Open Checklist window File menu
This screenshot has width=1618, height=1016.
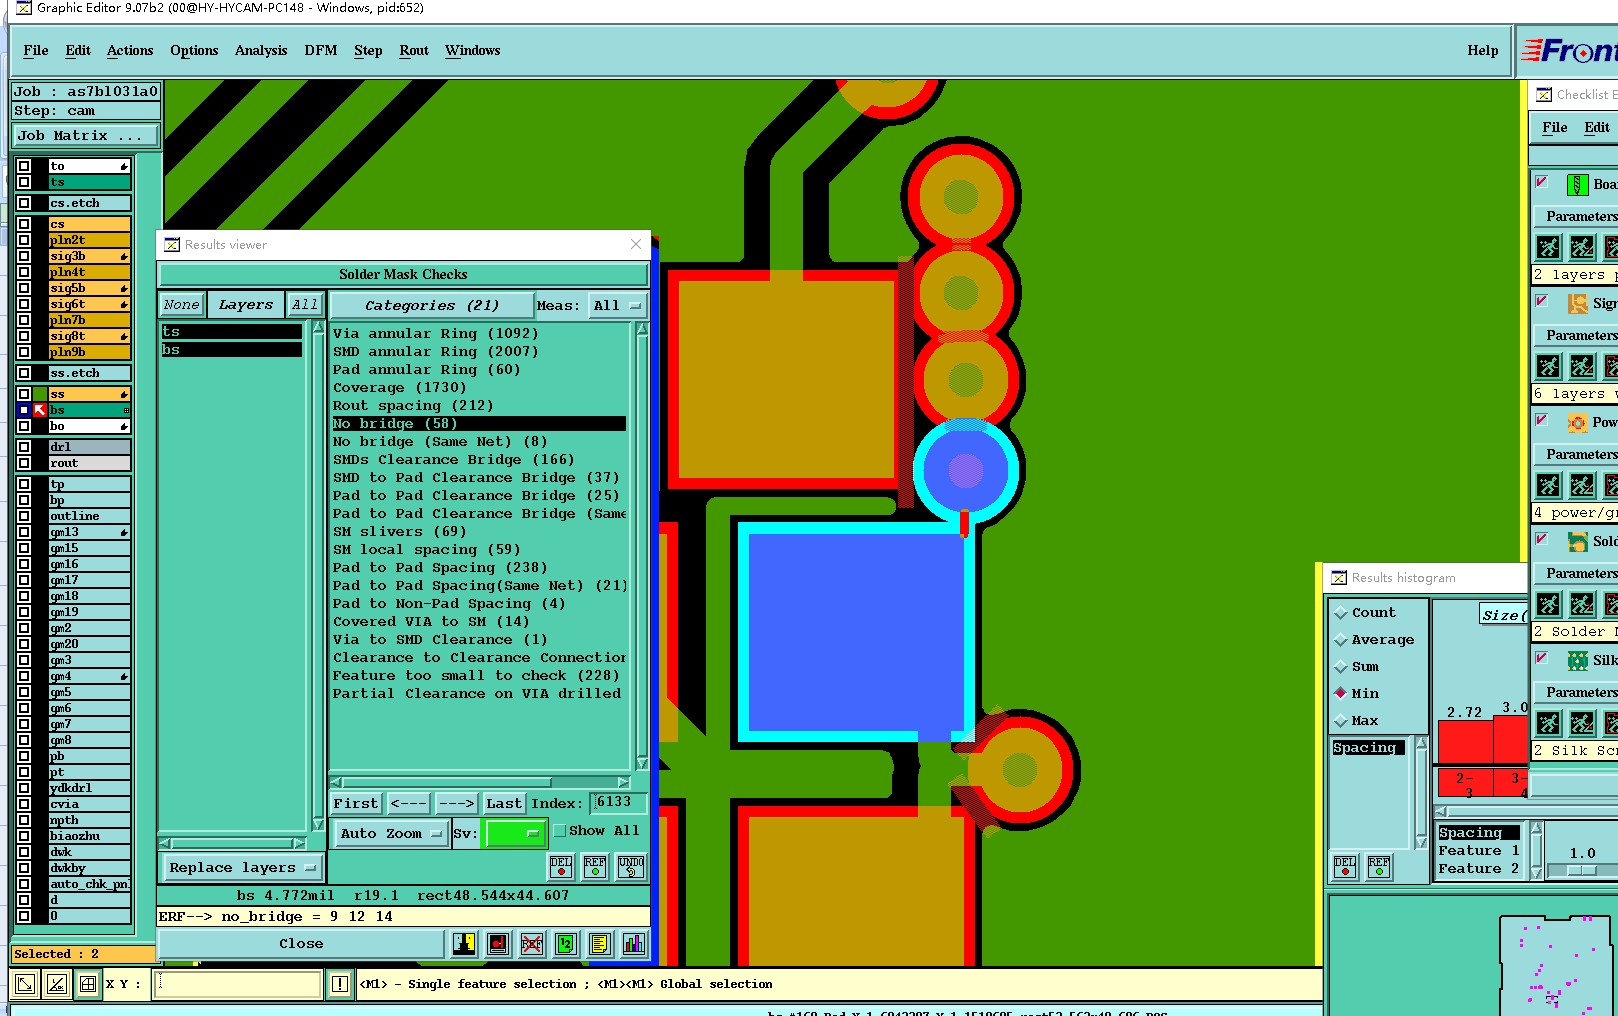click(1555, 128)
